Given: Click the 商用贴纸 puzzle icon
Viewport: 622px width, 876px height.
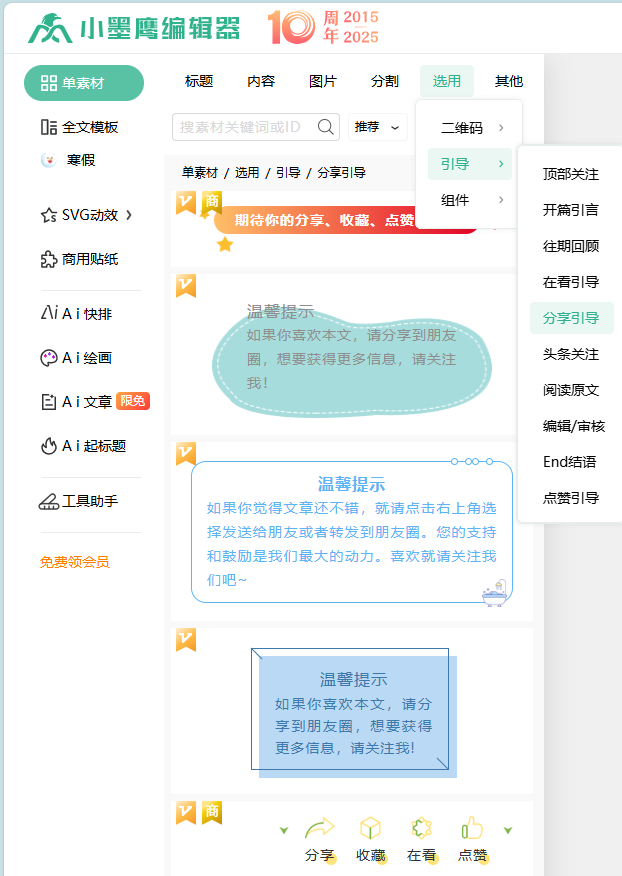Looking at the screenshot, I should 49,259.
